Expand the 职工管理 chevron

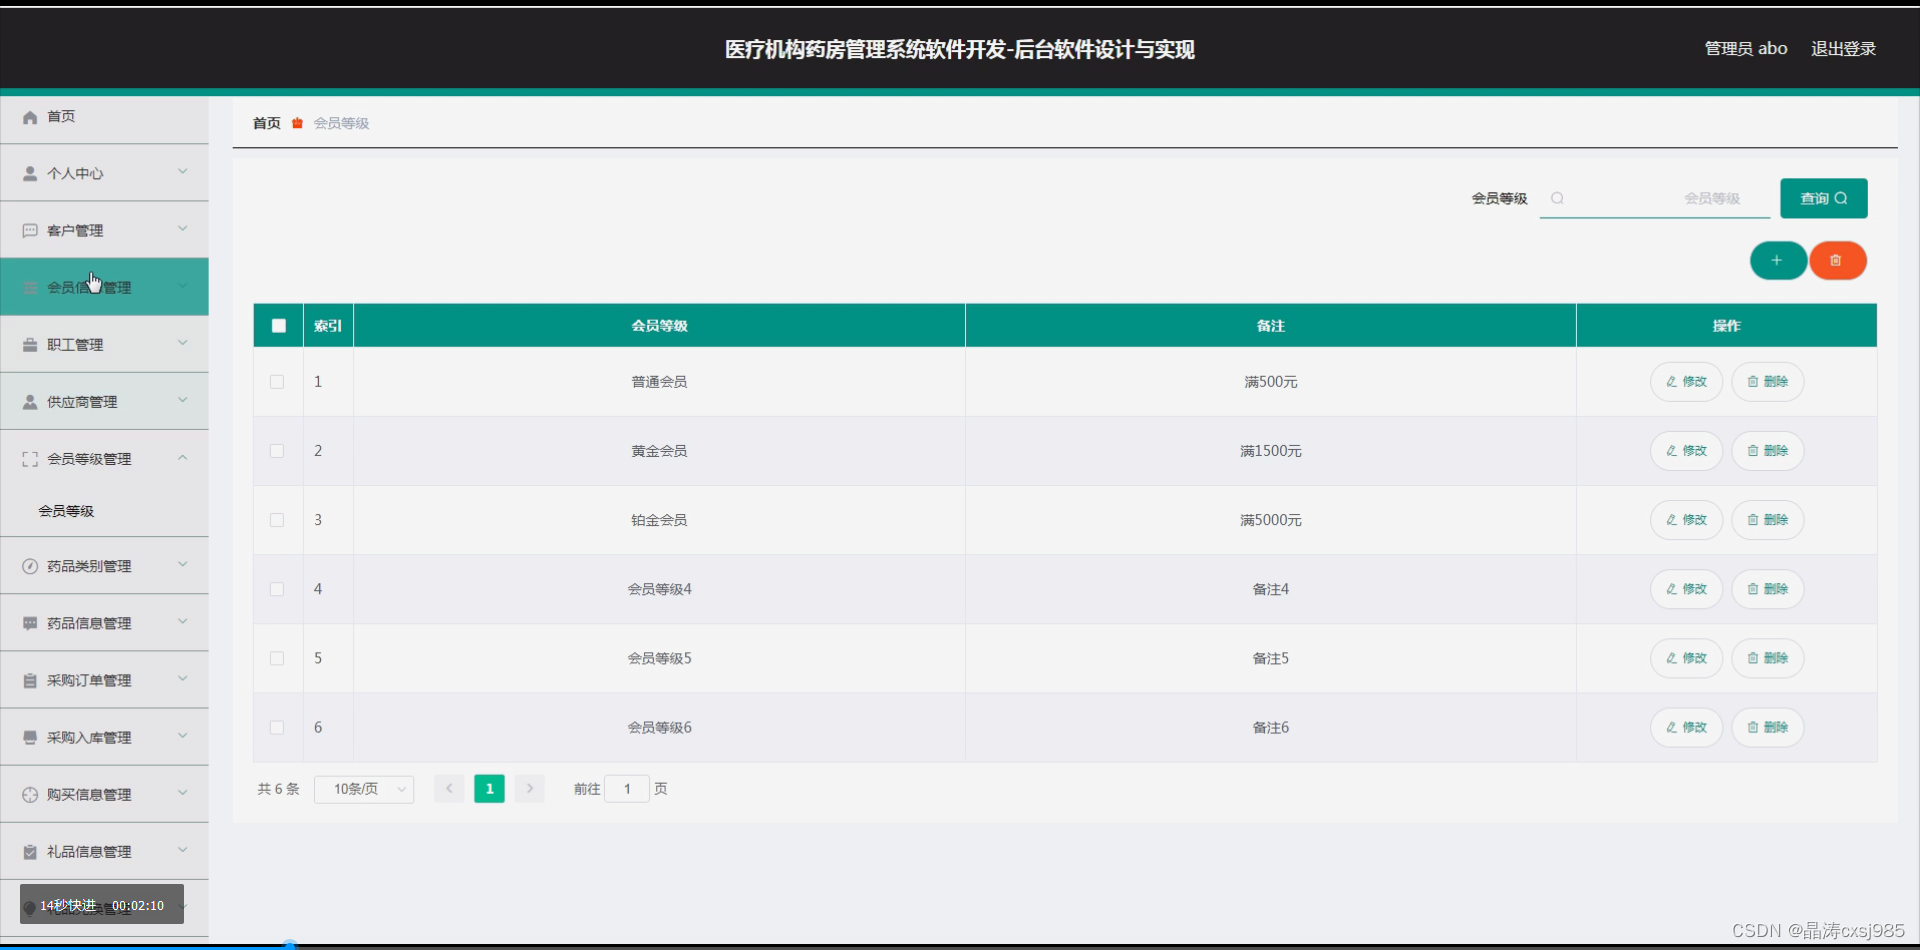click(183, 343)
